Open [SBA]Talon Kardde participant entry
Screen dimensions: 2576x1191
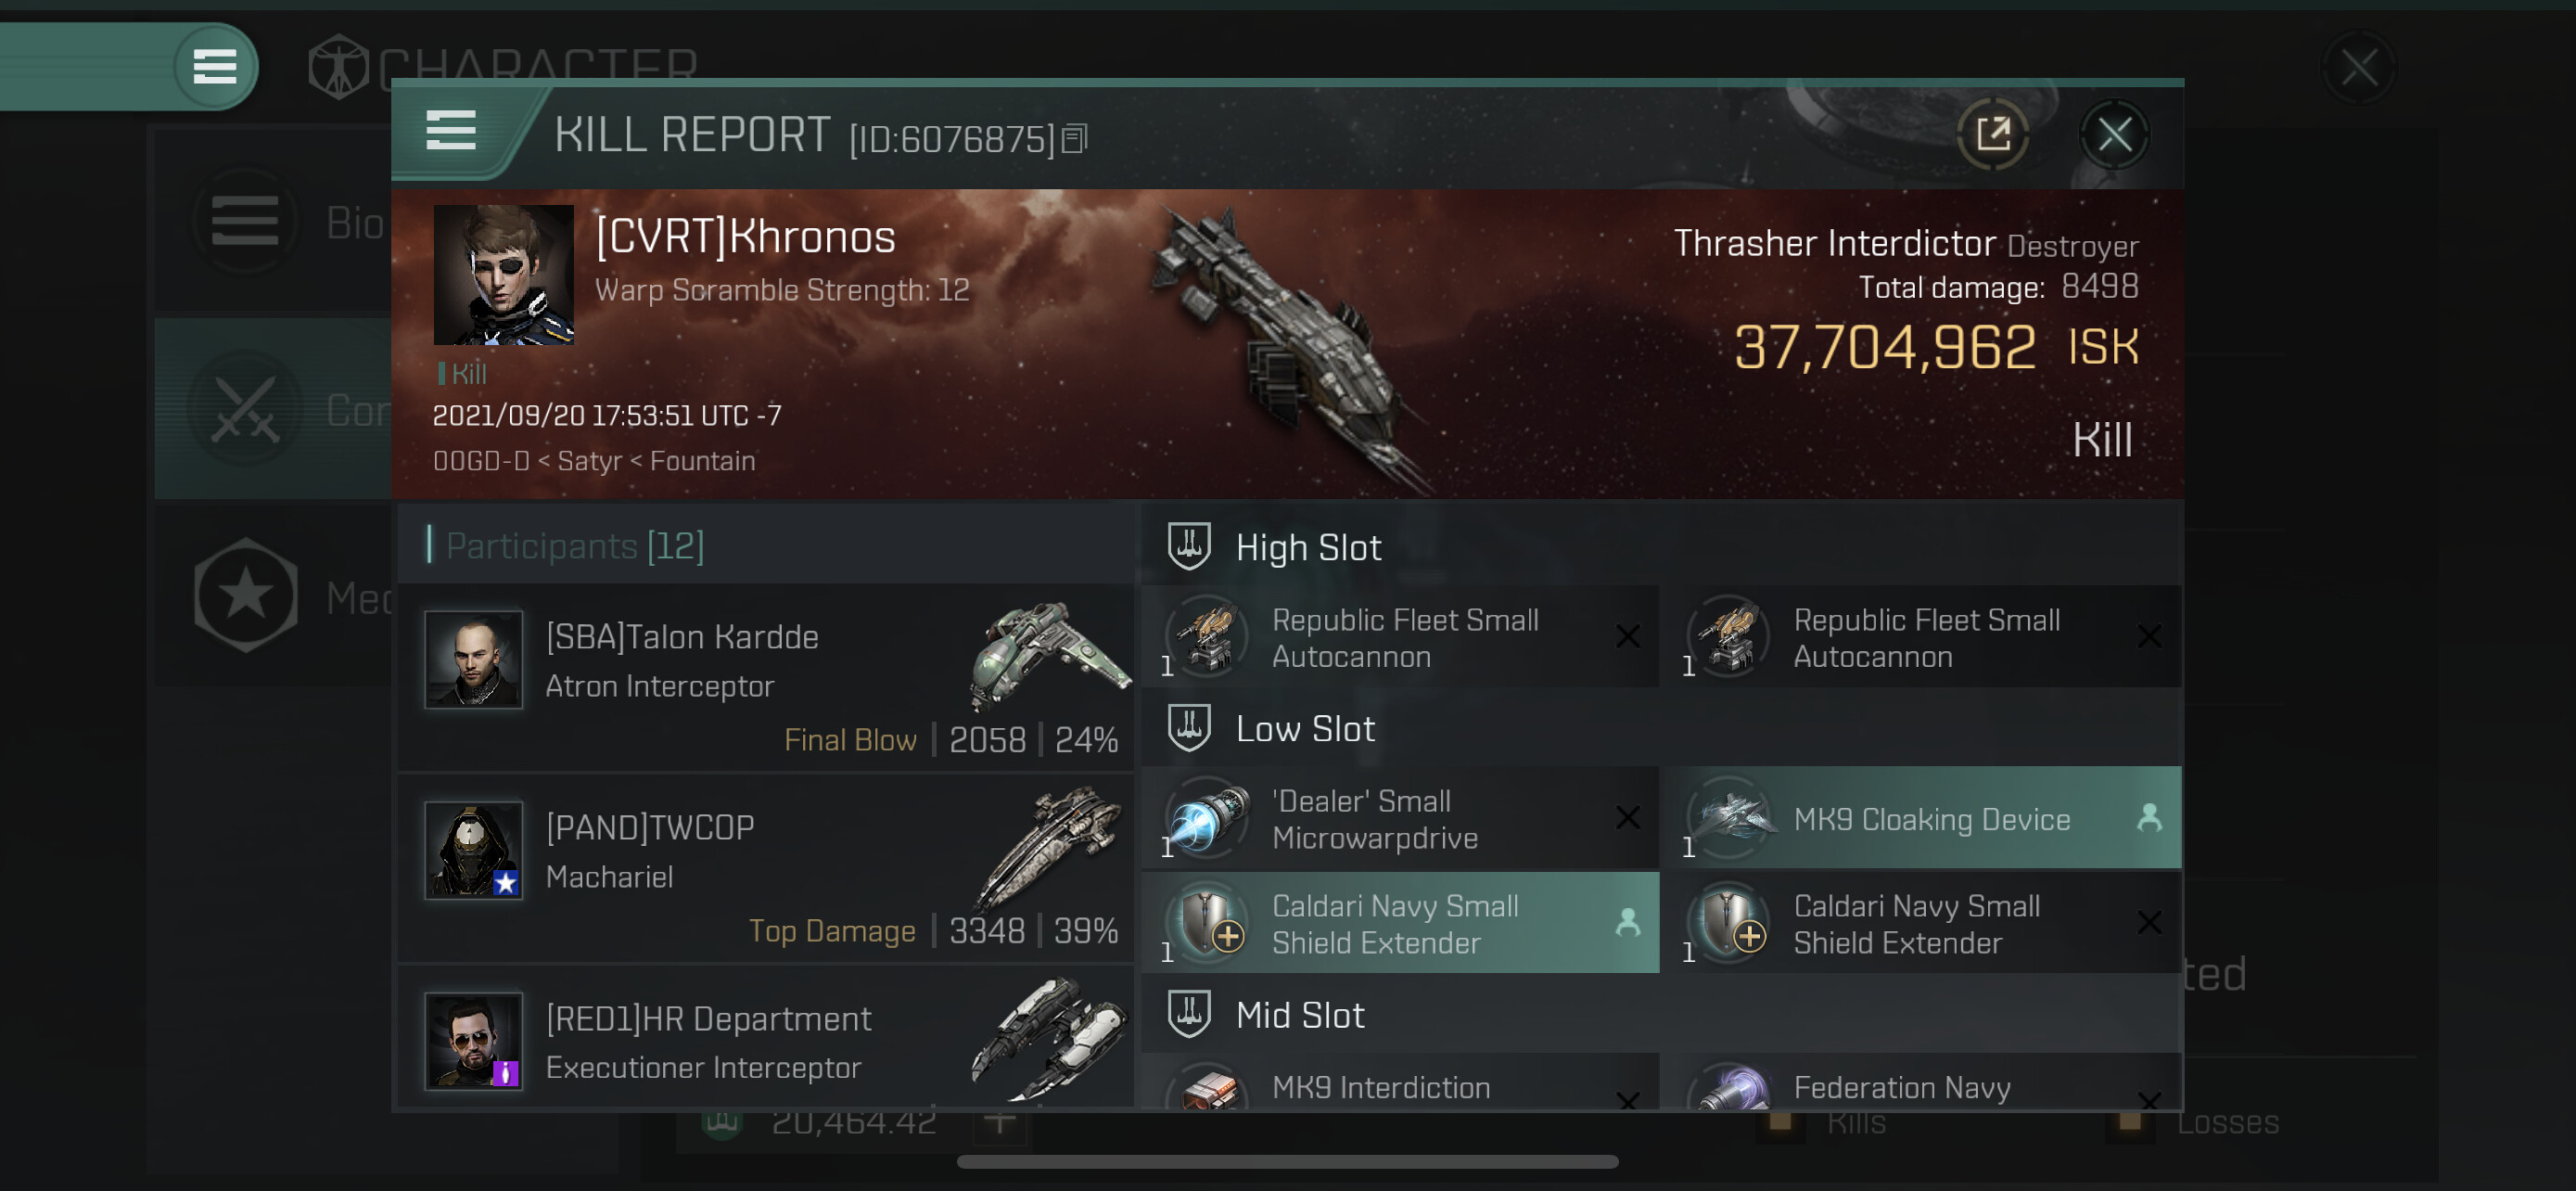[x=765, y=678]
